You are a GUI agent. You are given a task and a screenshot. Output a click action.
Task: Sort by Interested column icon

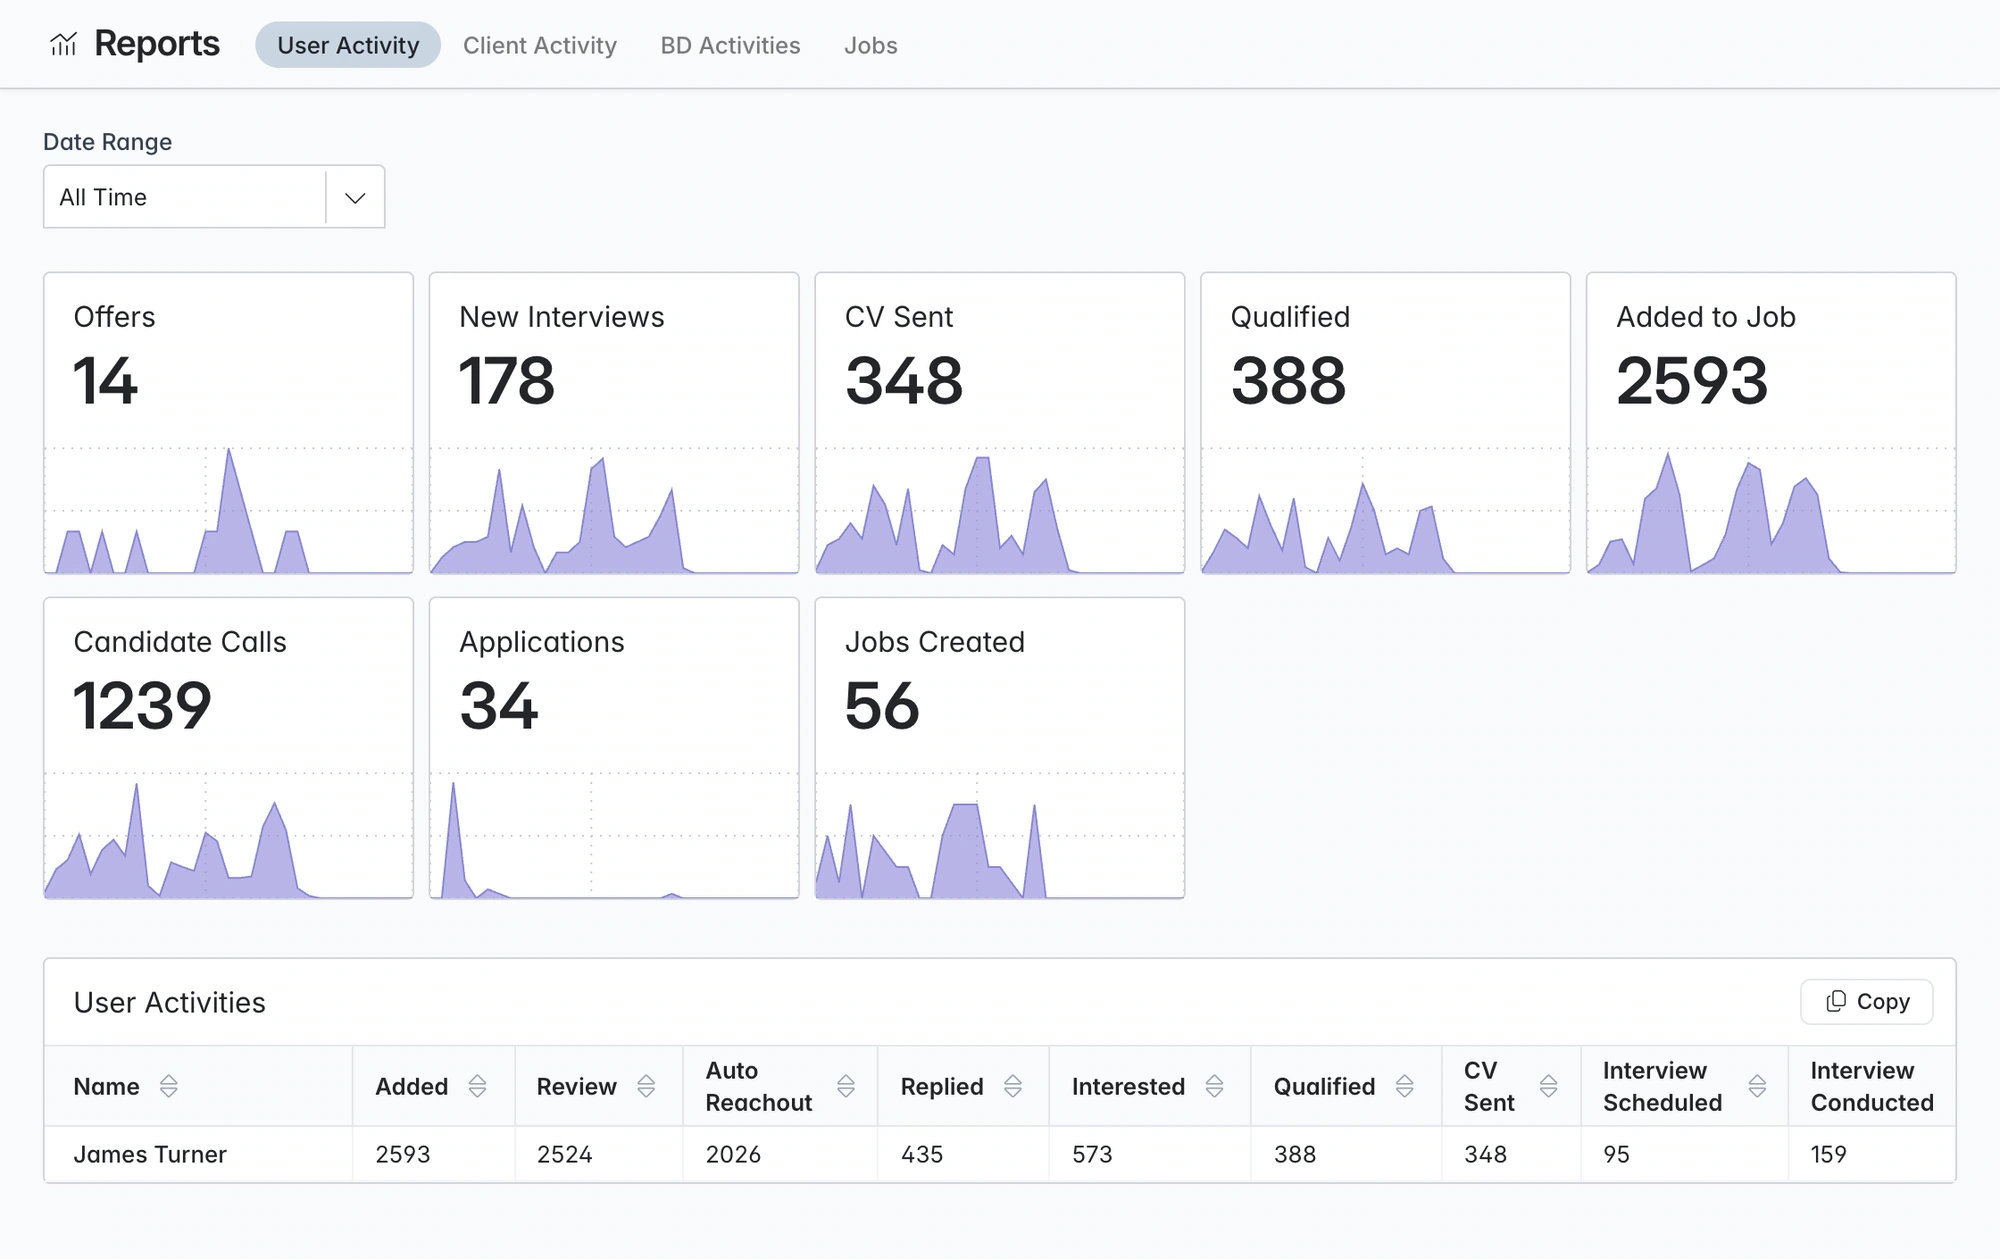point(1215,1086)
